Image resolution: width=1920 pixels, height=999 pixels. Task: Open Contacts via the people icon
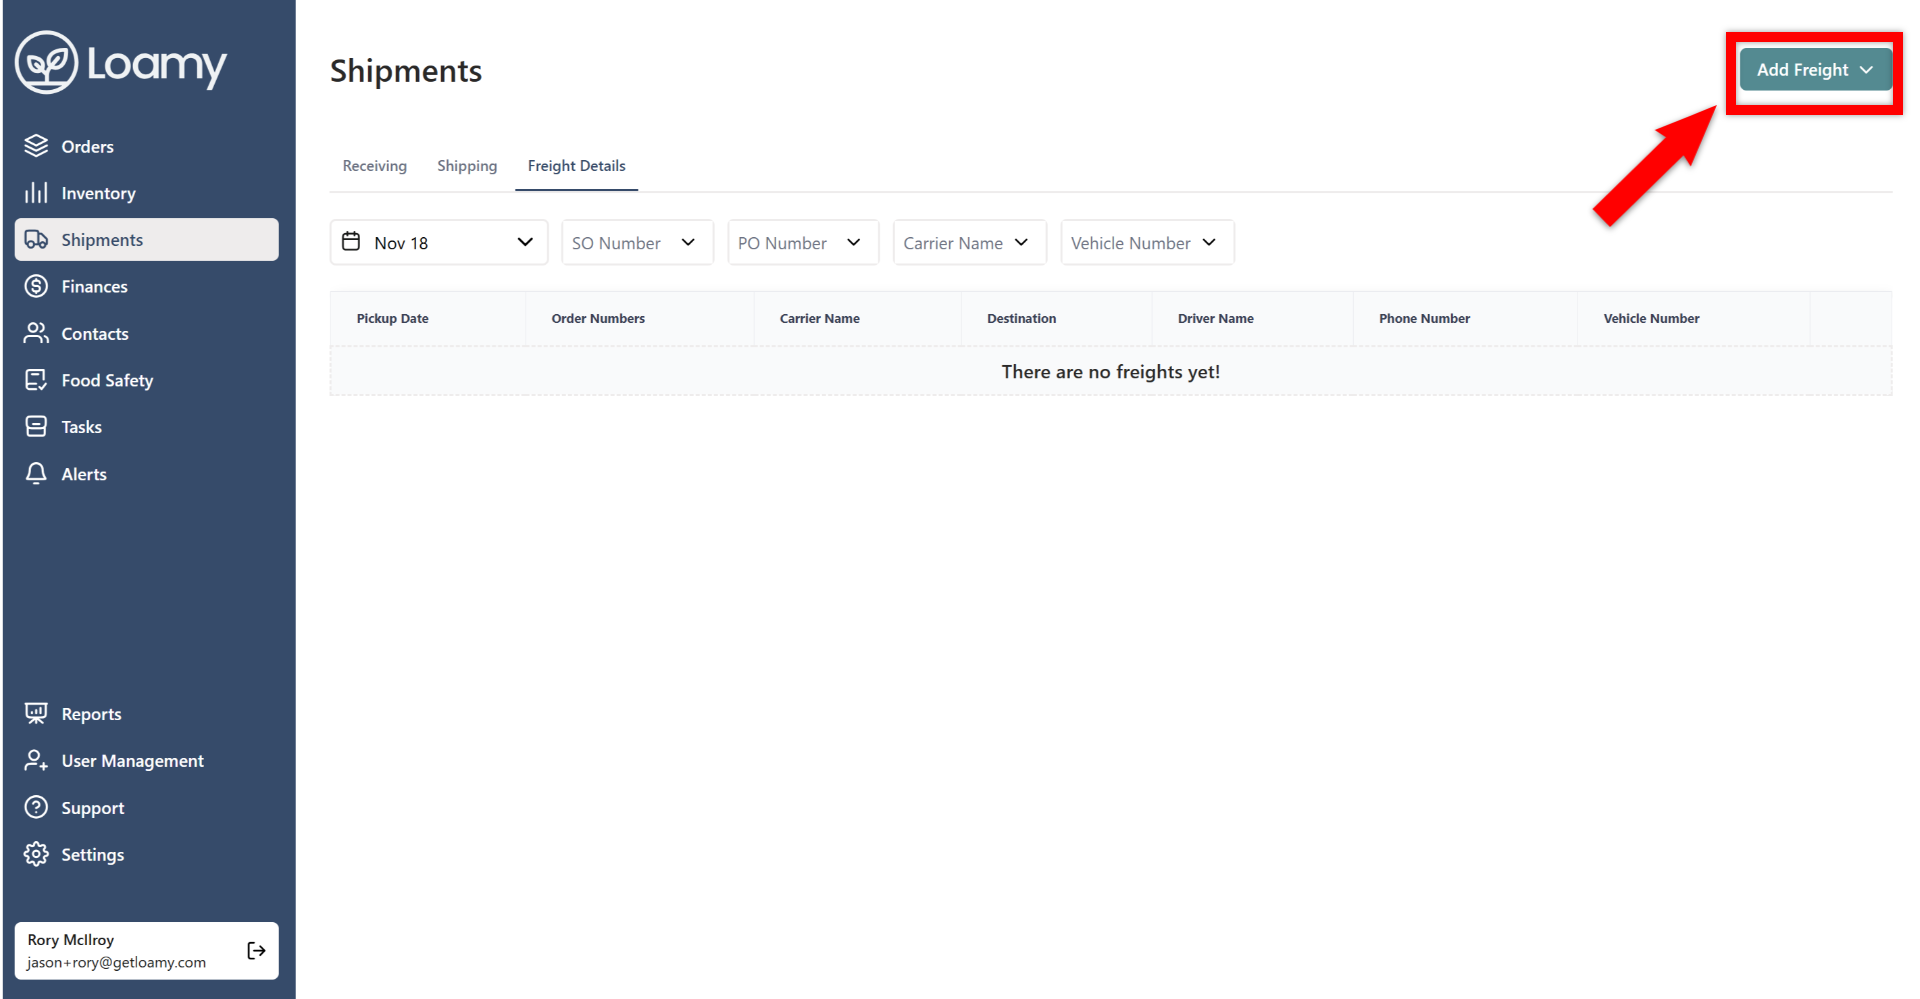tap(36, 333)
